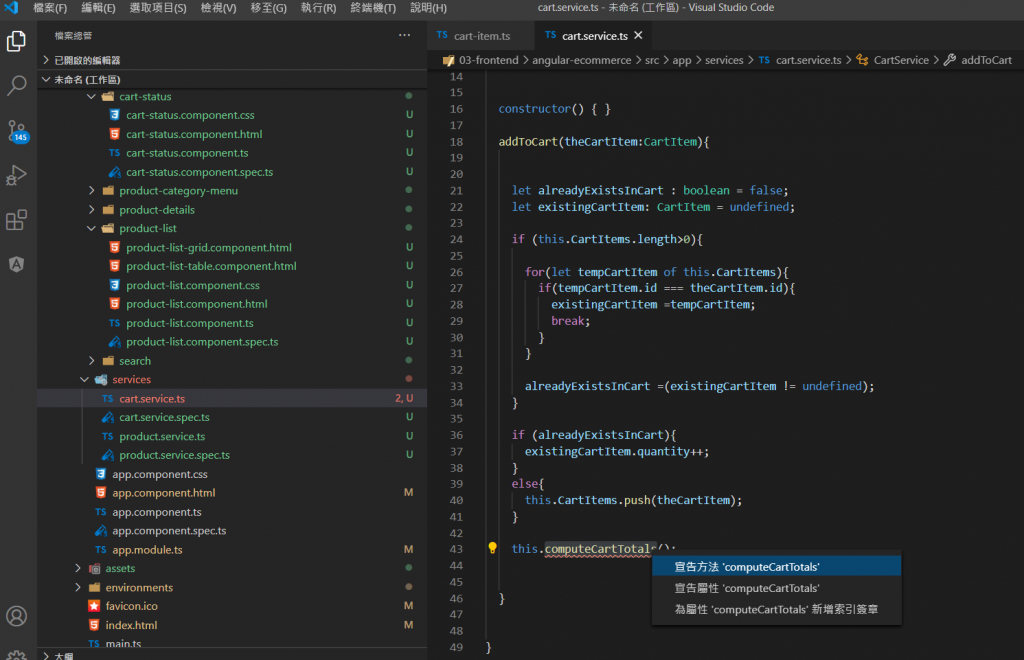Close the cart.service.ts editor tab
Image resolution: width=1024 pixels, height=660 pixels.
(x=638, y=36)
